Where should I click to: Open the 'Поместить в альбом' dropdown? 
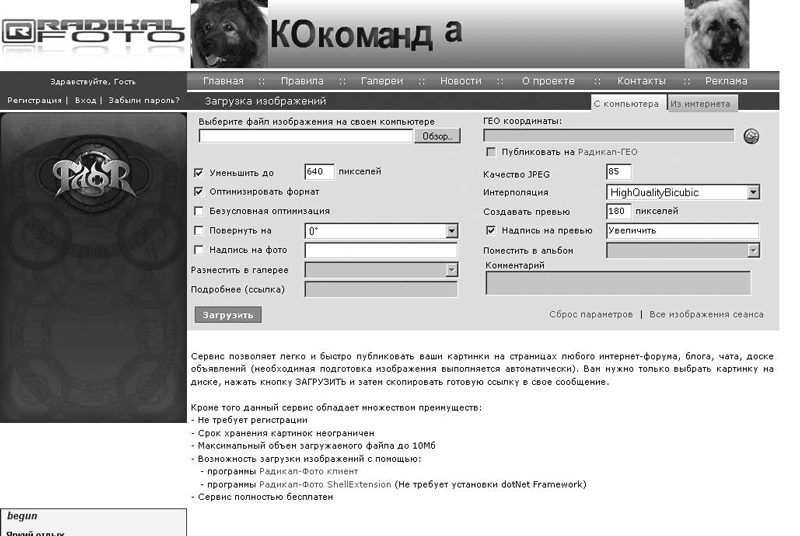click(752, 251)
